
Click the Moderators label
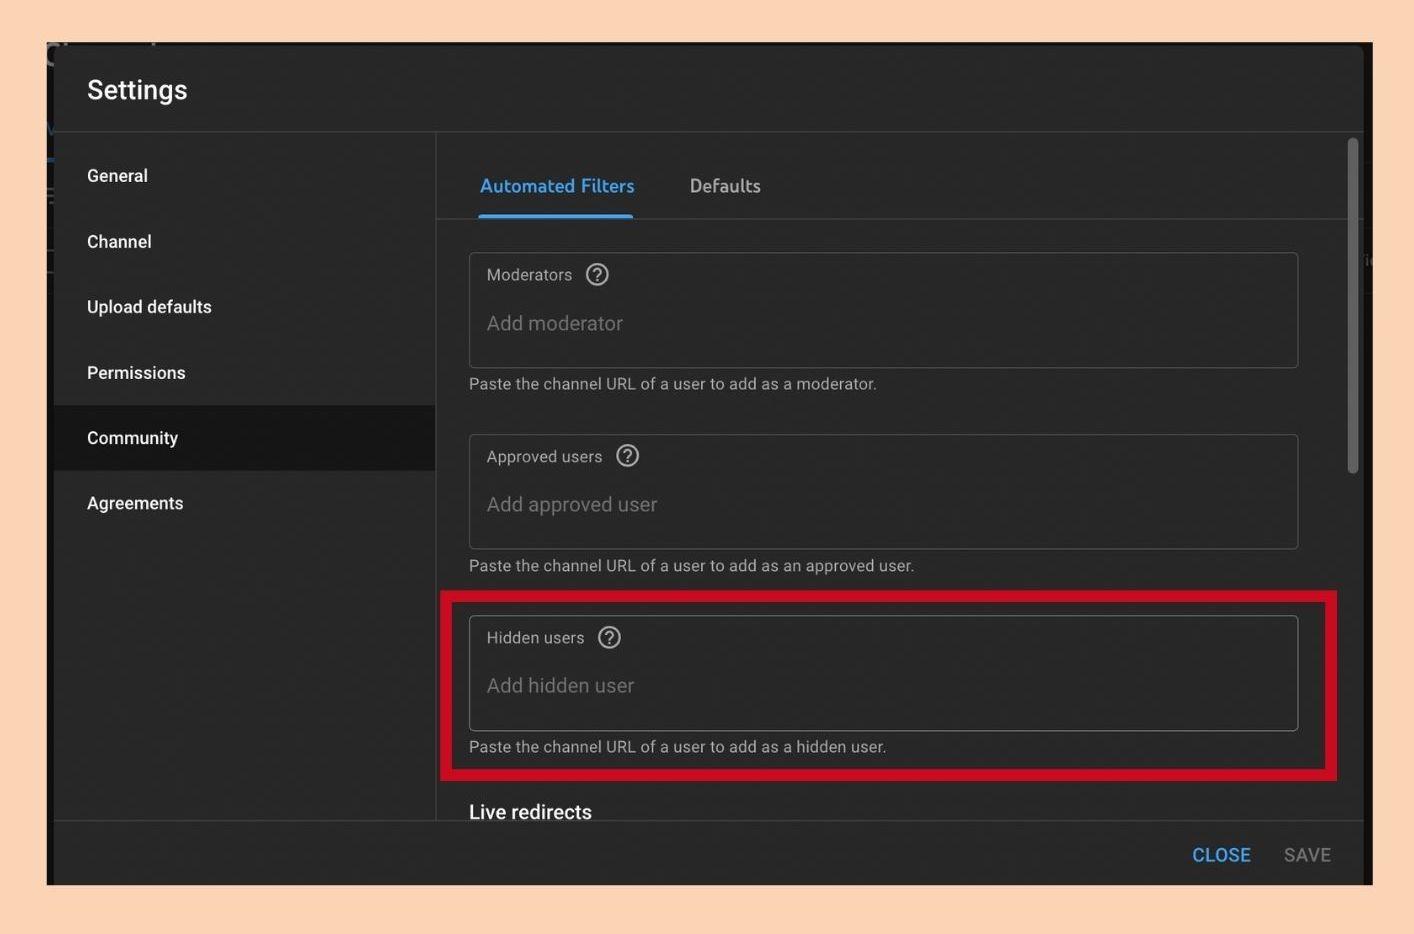[529, 275]
